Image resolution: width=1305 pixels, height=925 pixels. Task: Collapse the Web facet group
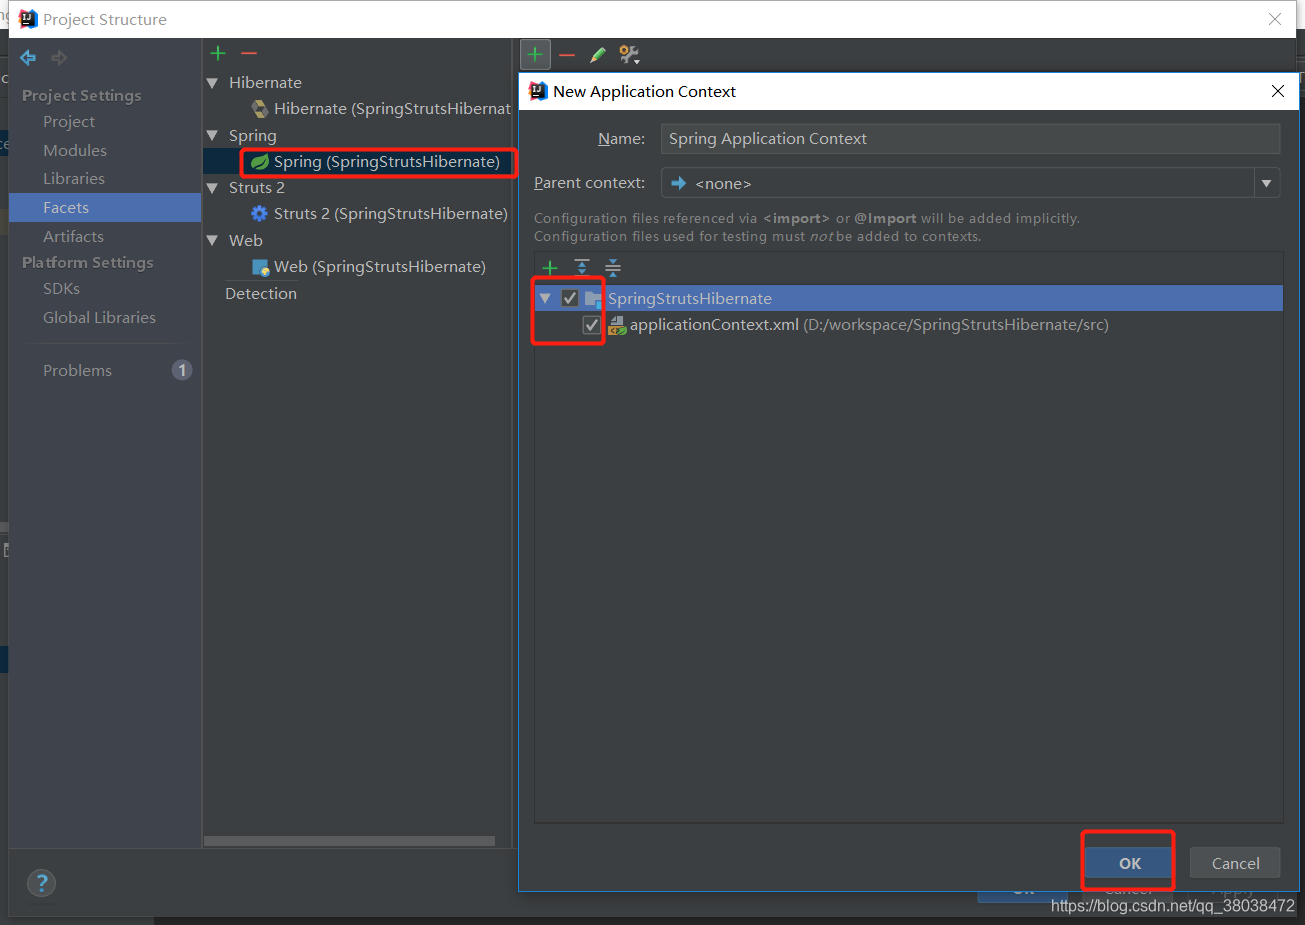[212, 240]
